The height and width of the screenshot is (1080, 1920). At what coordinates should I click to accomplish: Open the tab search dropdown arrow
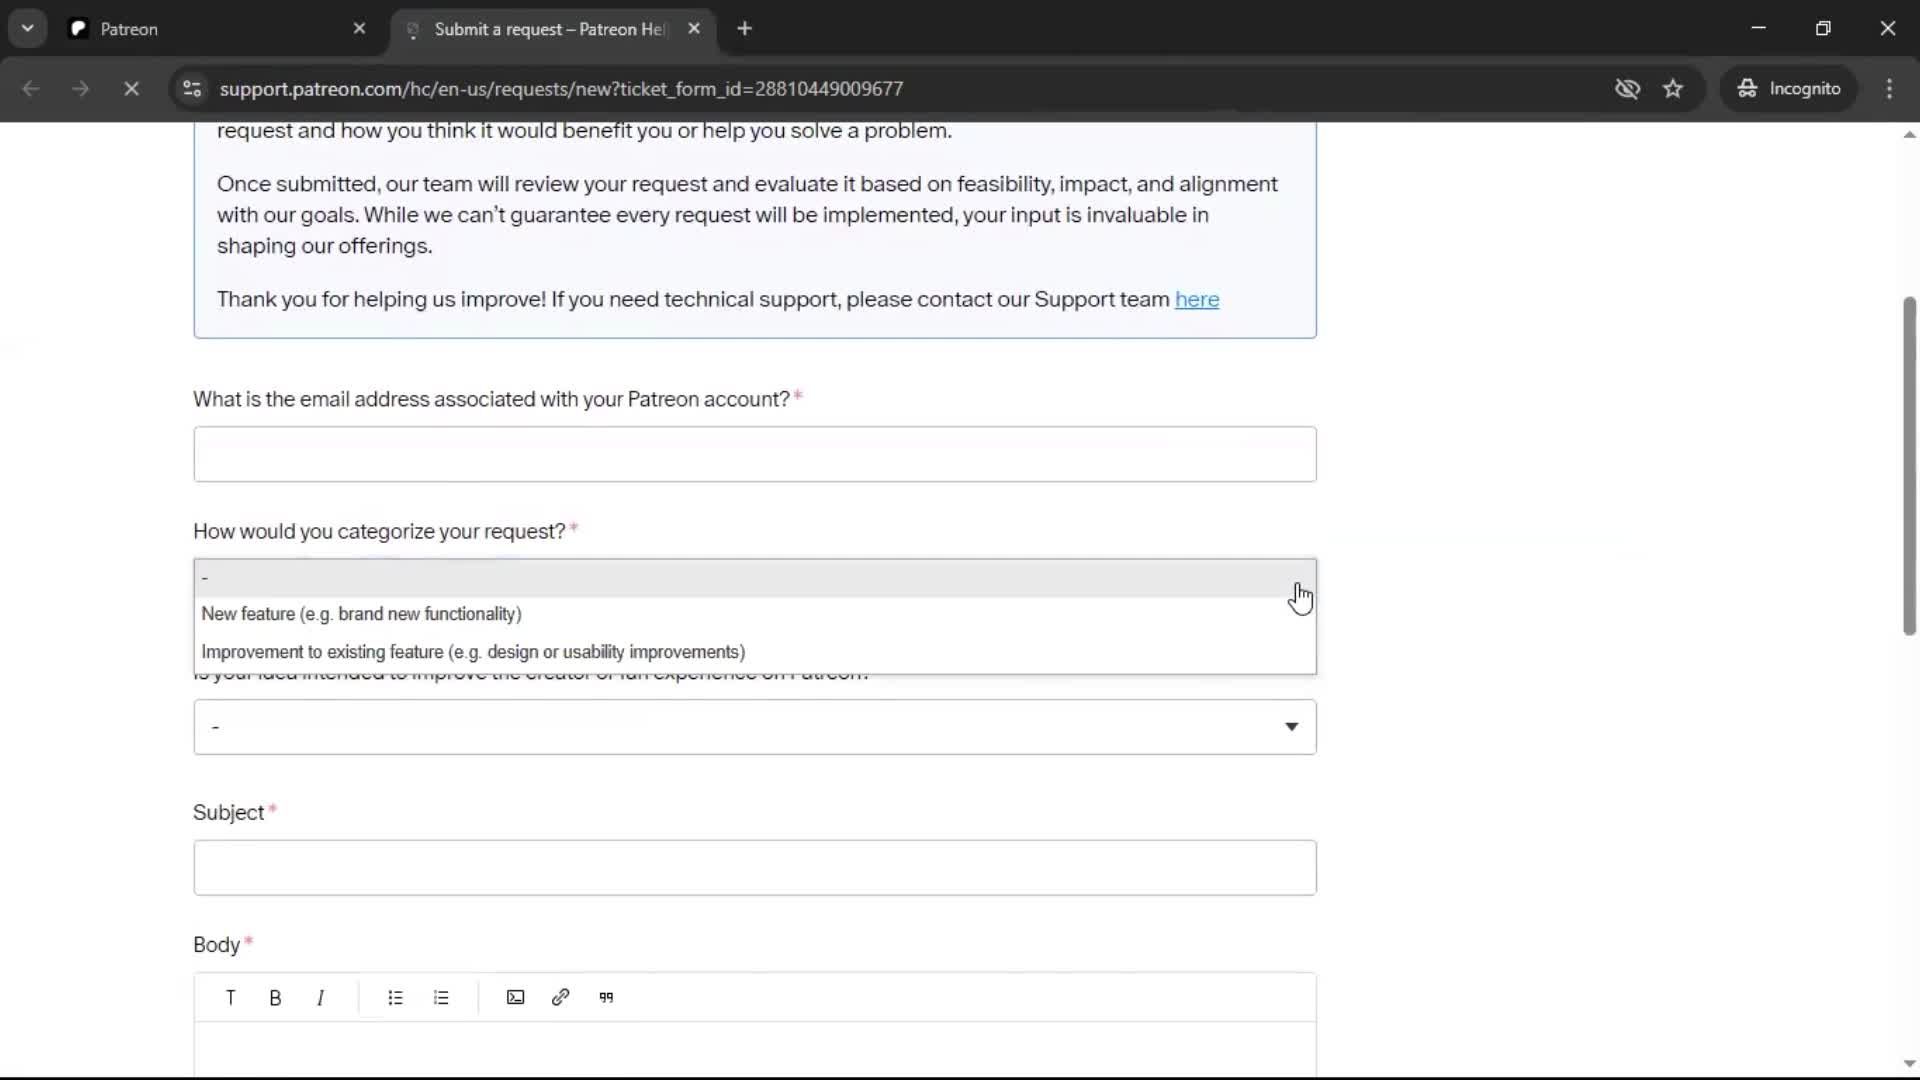(28, 29)
